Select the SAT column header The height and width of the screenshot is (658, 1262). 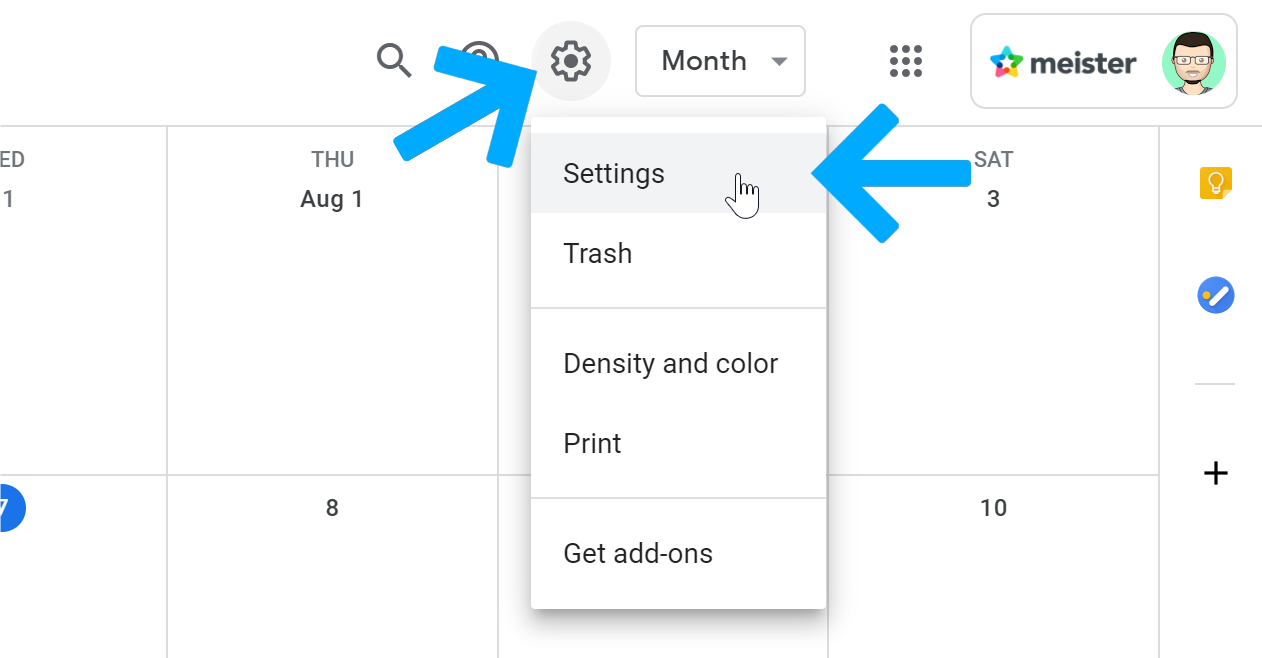click(993, 158)
